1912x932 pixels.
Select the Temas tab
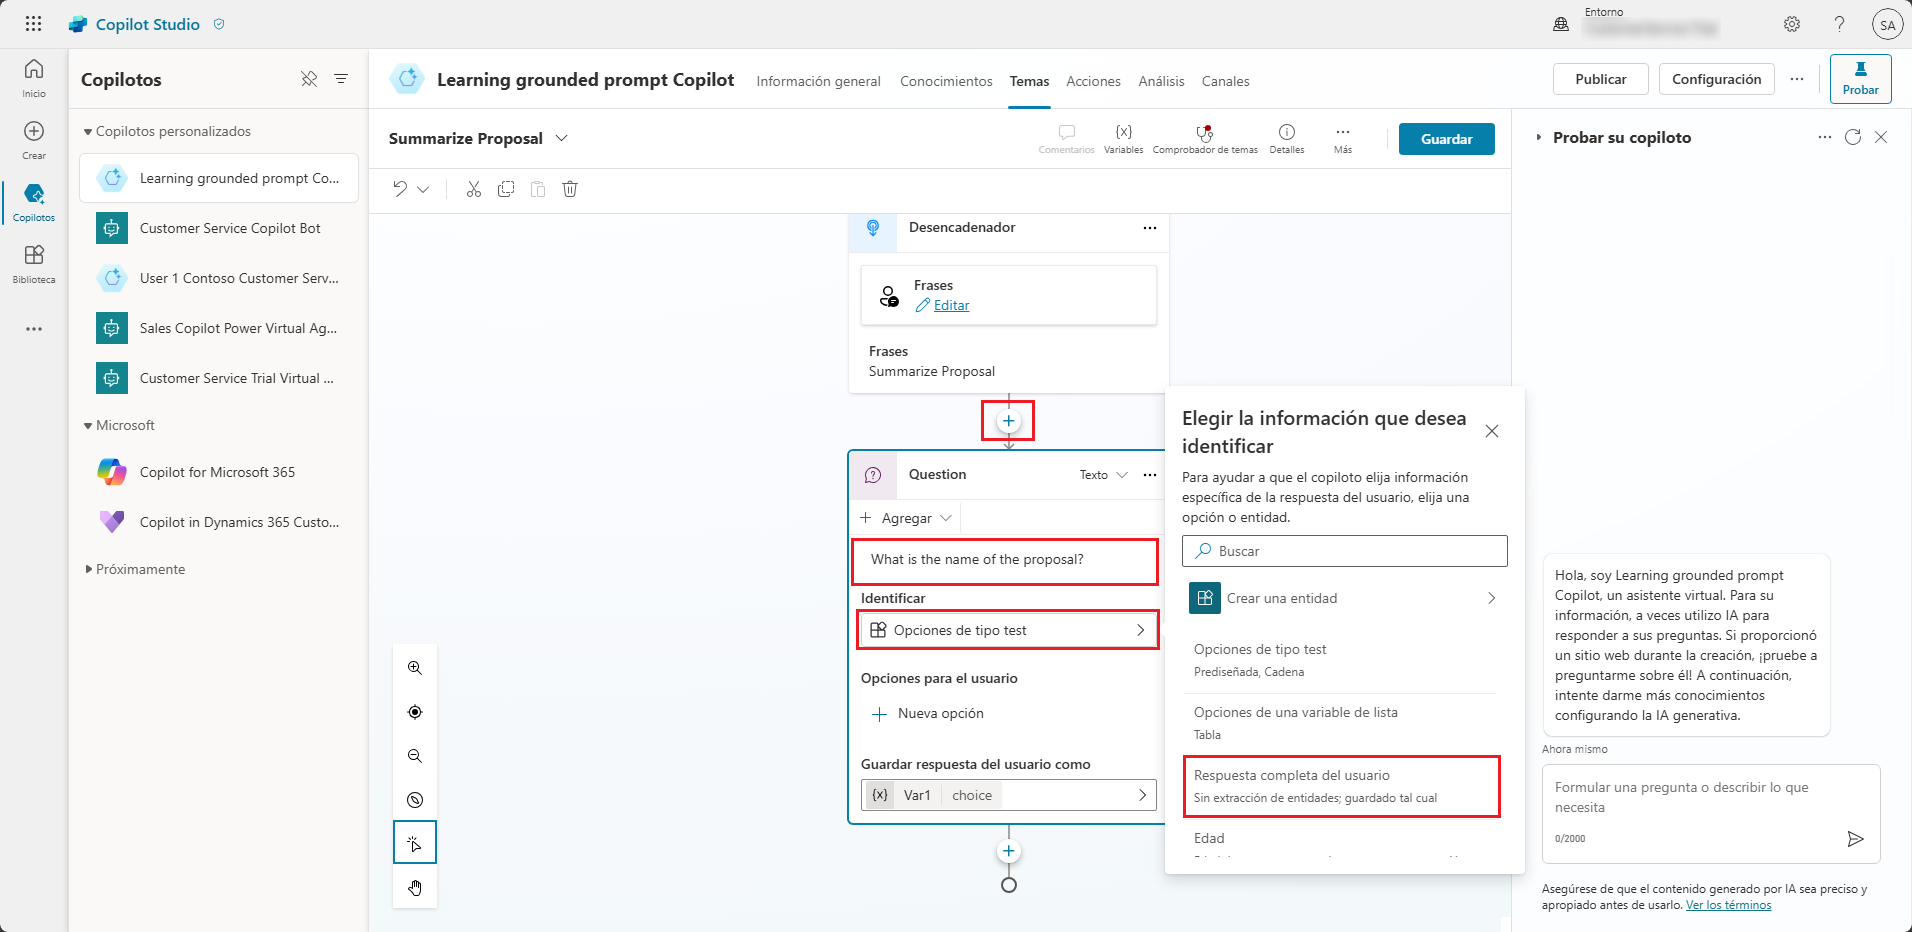click(x=1029, y=81)
